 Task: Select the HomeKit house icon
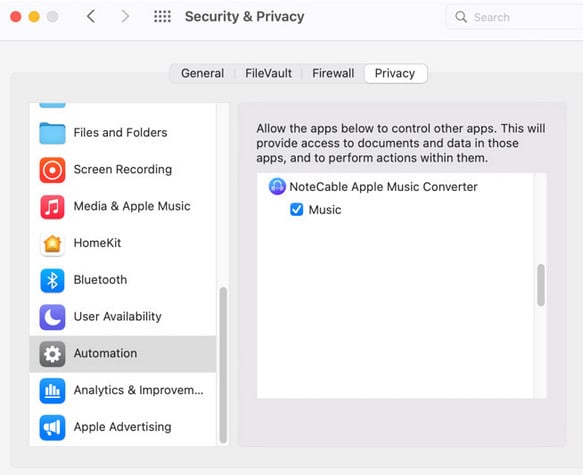(52, 243)
